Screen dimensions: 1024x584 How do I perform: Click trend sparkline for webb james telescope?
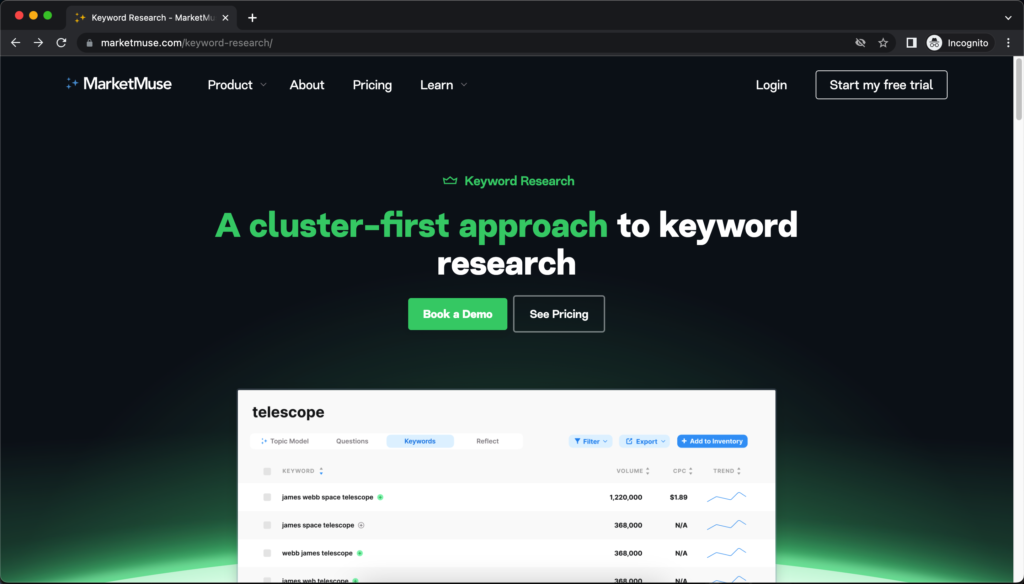pyautogui.click(x=726, y=553)
